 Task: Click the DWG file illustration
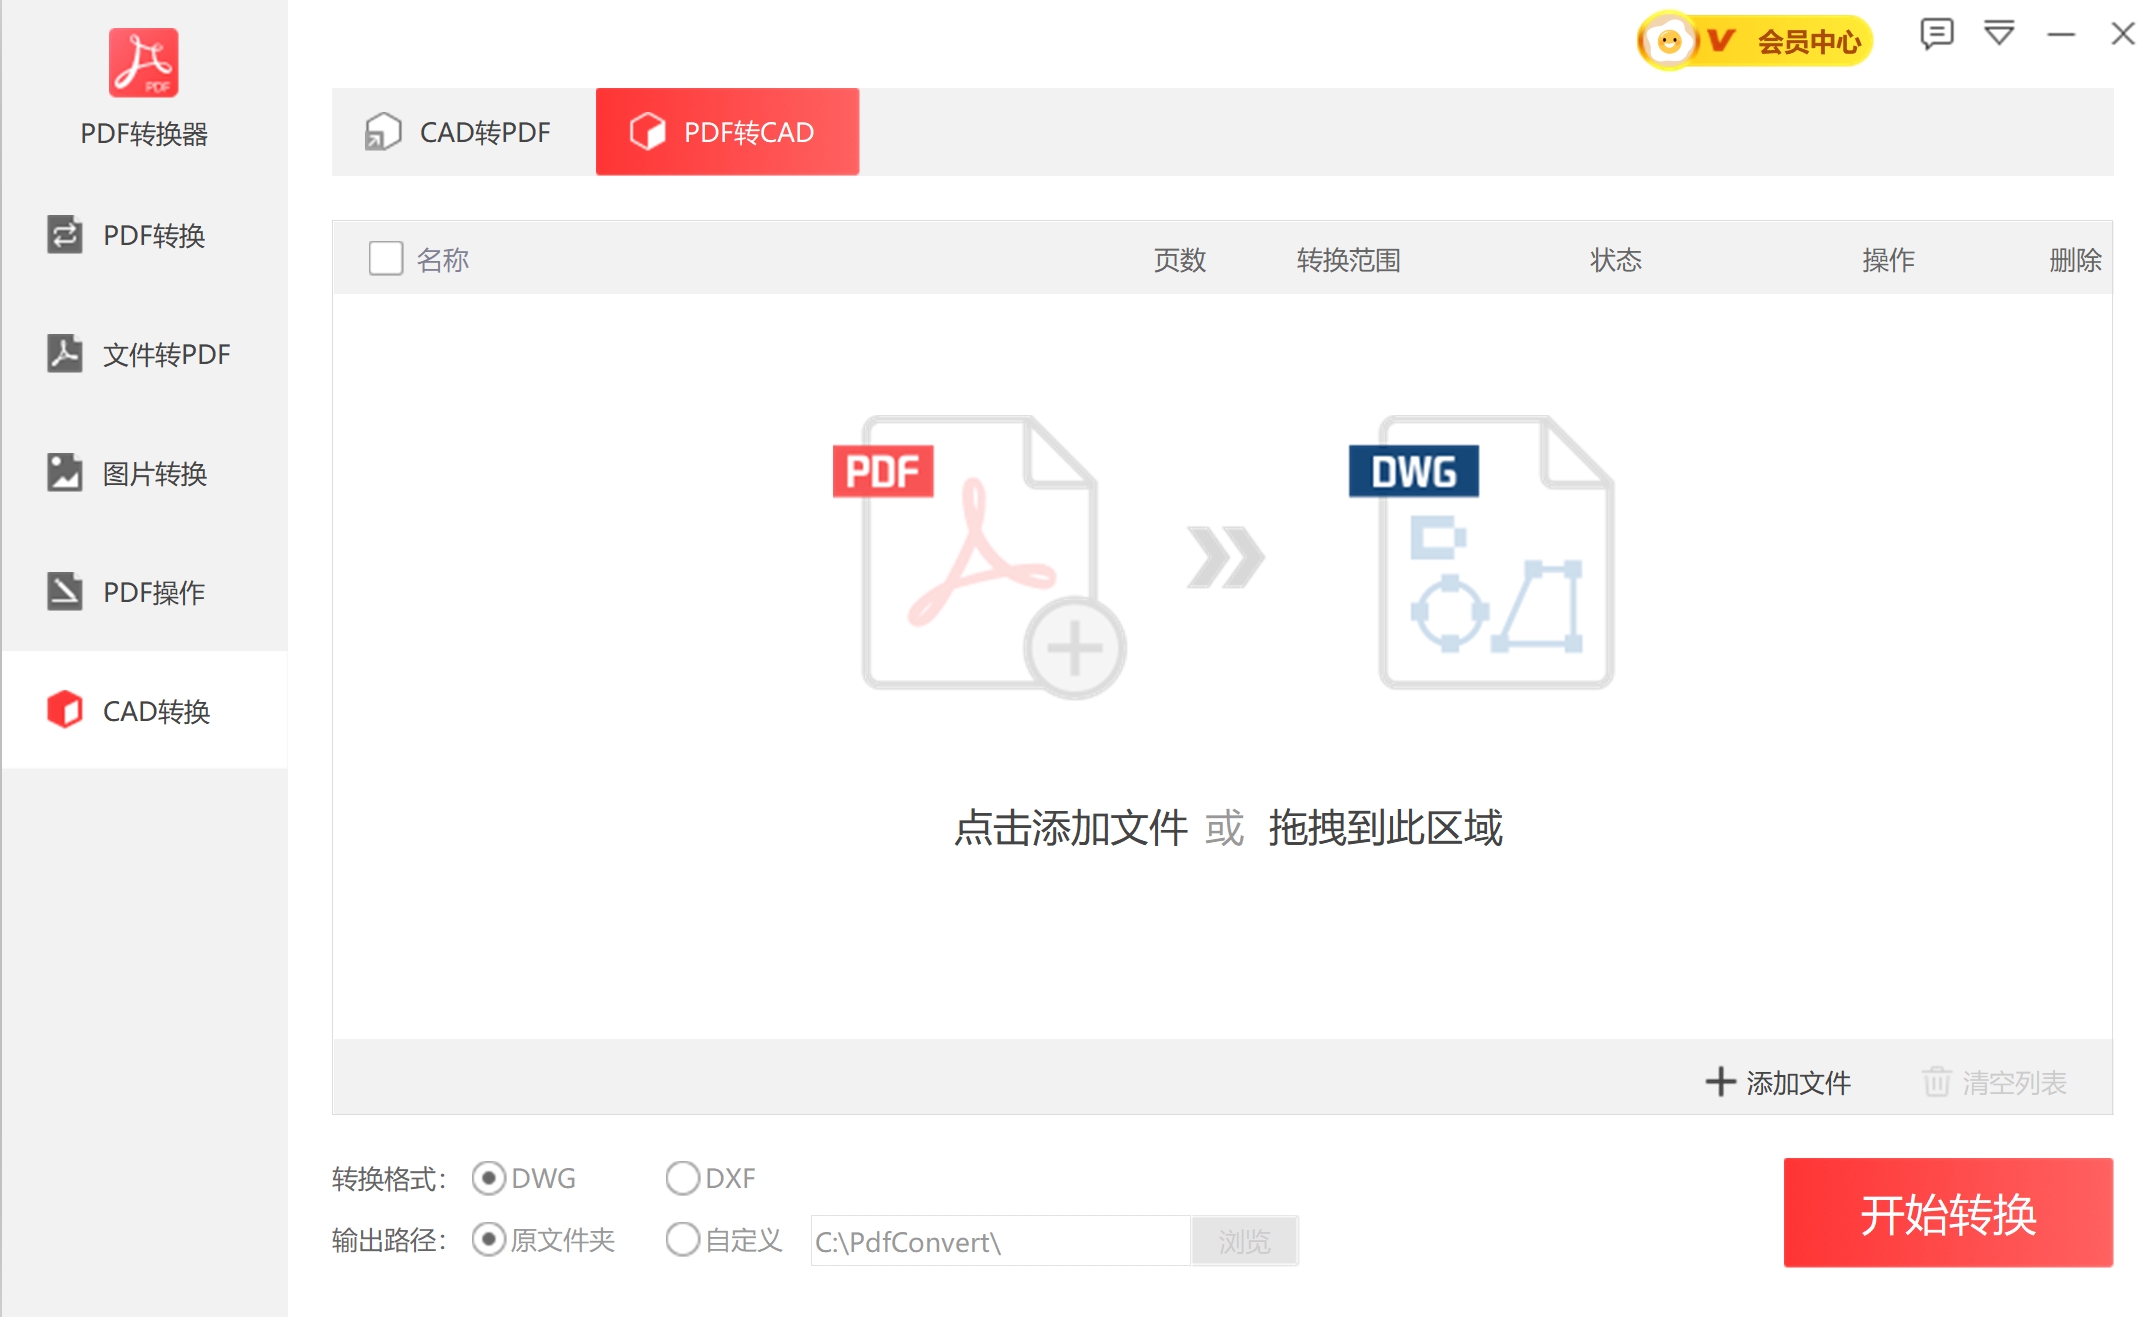[1482, 552]
